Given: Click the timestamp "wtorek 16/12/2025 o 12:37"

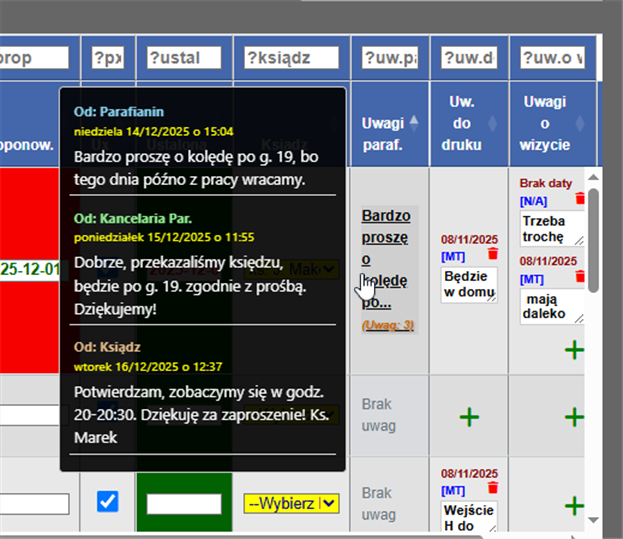Looking at the screenshot, I should pos(148,367).
